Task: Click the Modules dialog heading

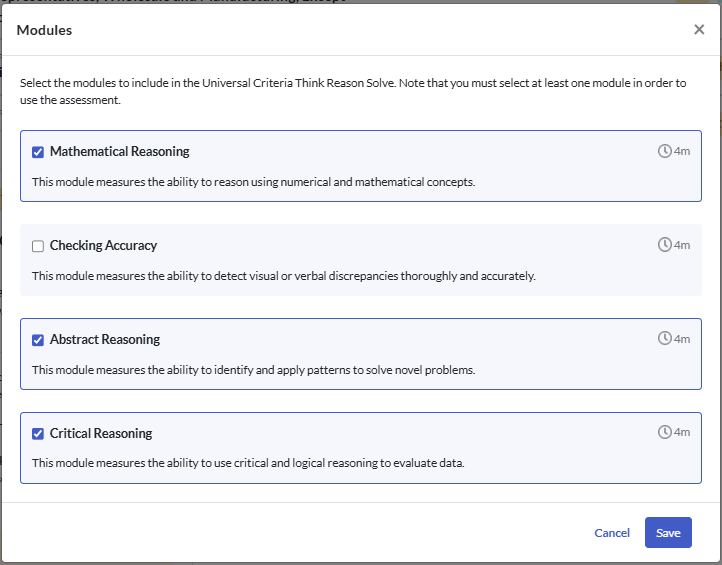Action: click(44, 31)
